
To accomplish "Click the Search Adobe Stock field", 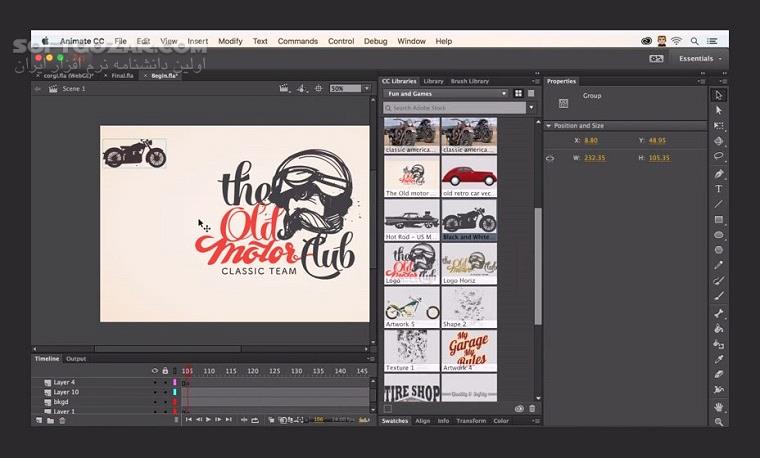I will pos(454,108).
